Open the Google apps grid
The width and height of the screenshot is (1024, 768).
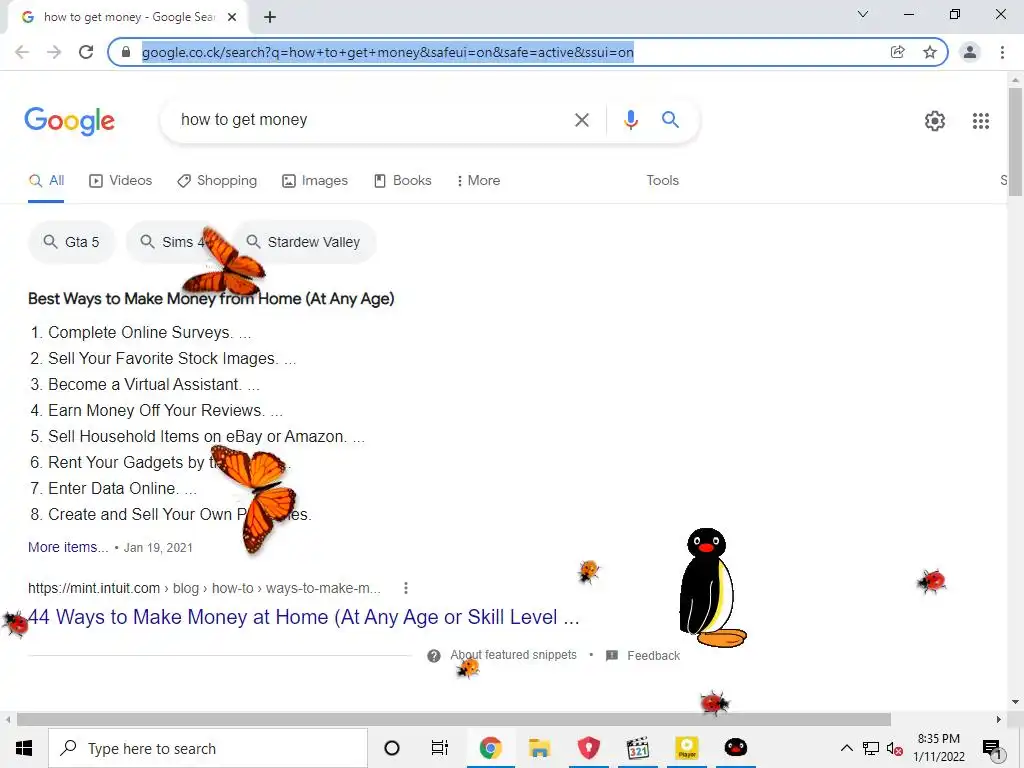click(x=980, y=121)
